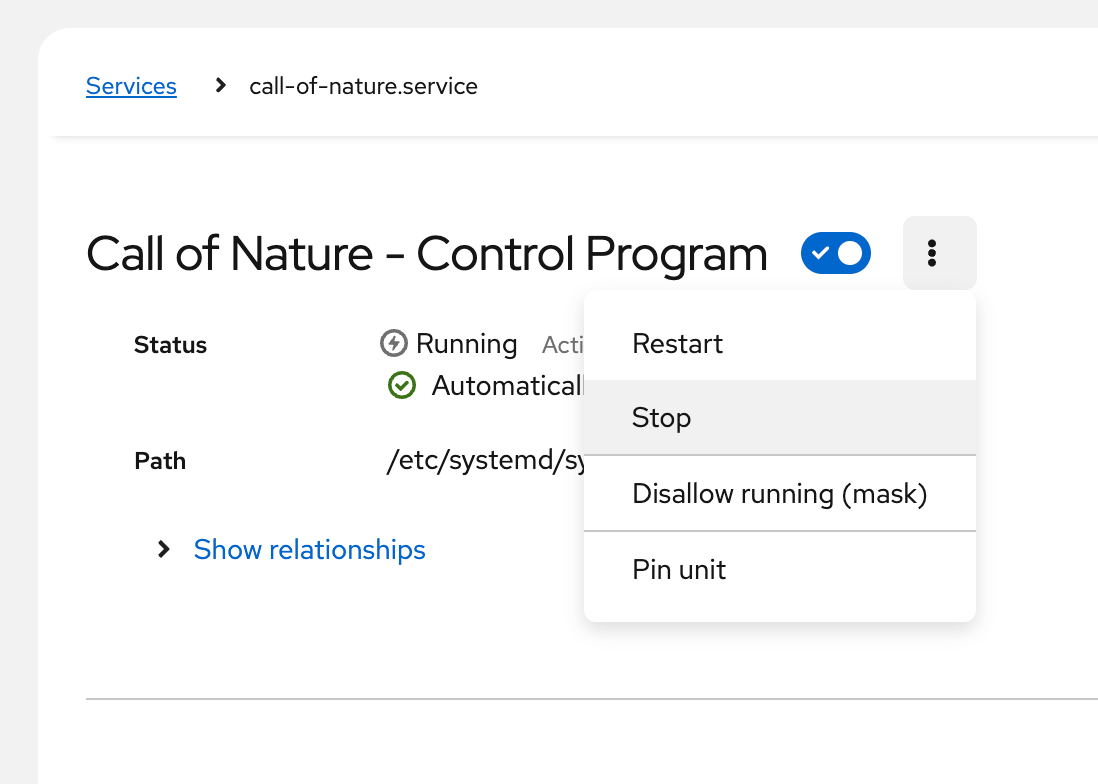Screen dimensions: 1098x784
Task: Go back to the Services page link
Action: (131, 86)
